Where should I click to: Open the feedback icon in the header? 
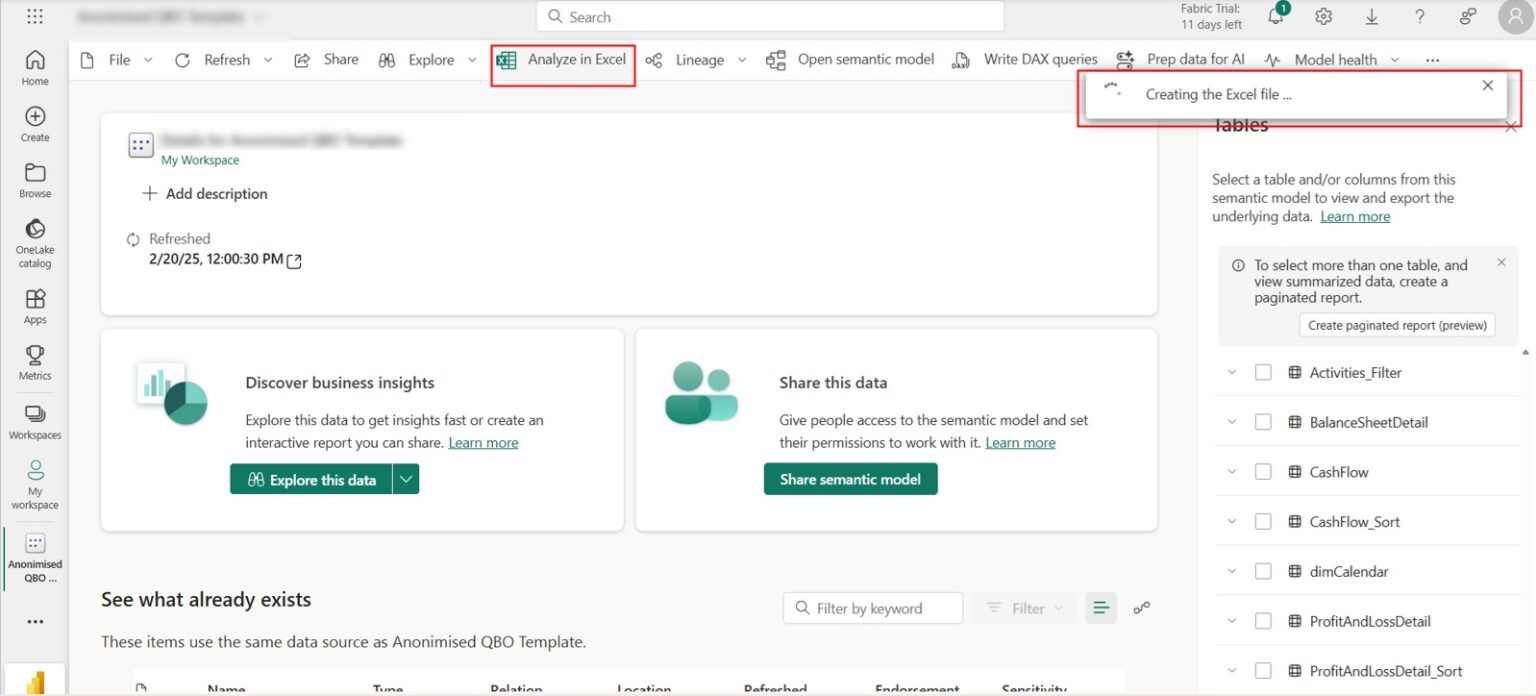tap(1468, 17)
